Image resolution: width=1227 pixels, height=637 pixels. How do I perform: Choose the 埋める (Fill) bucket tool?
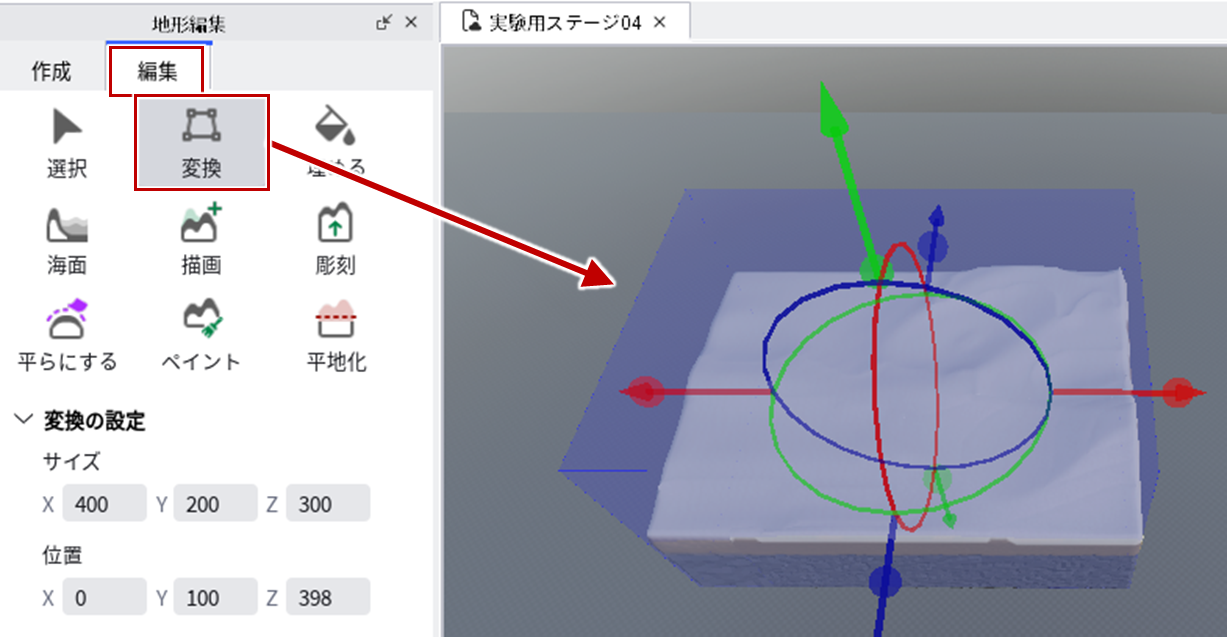tap(335, 144)
